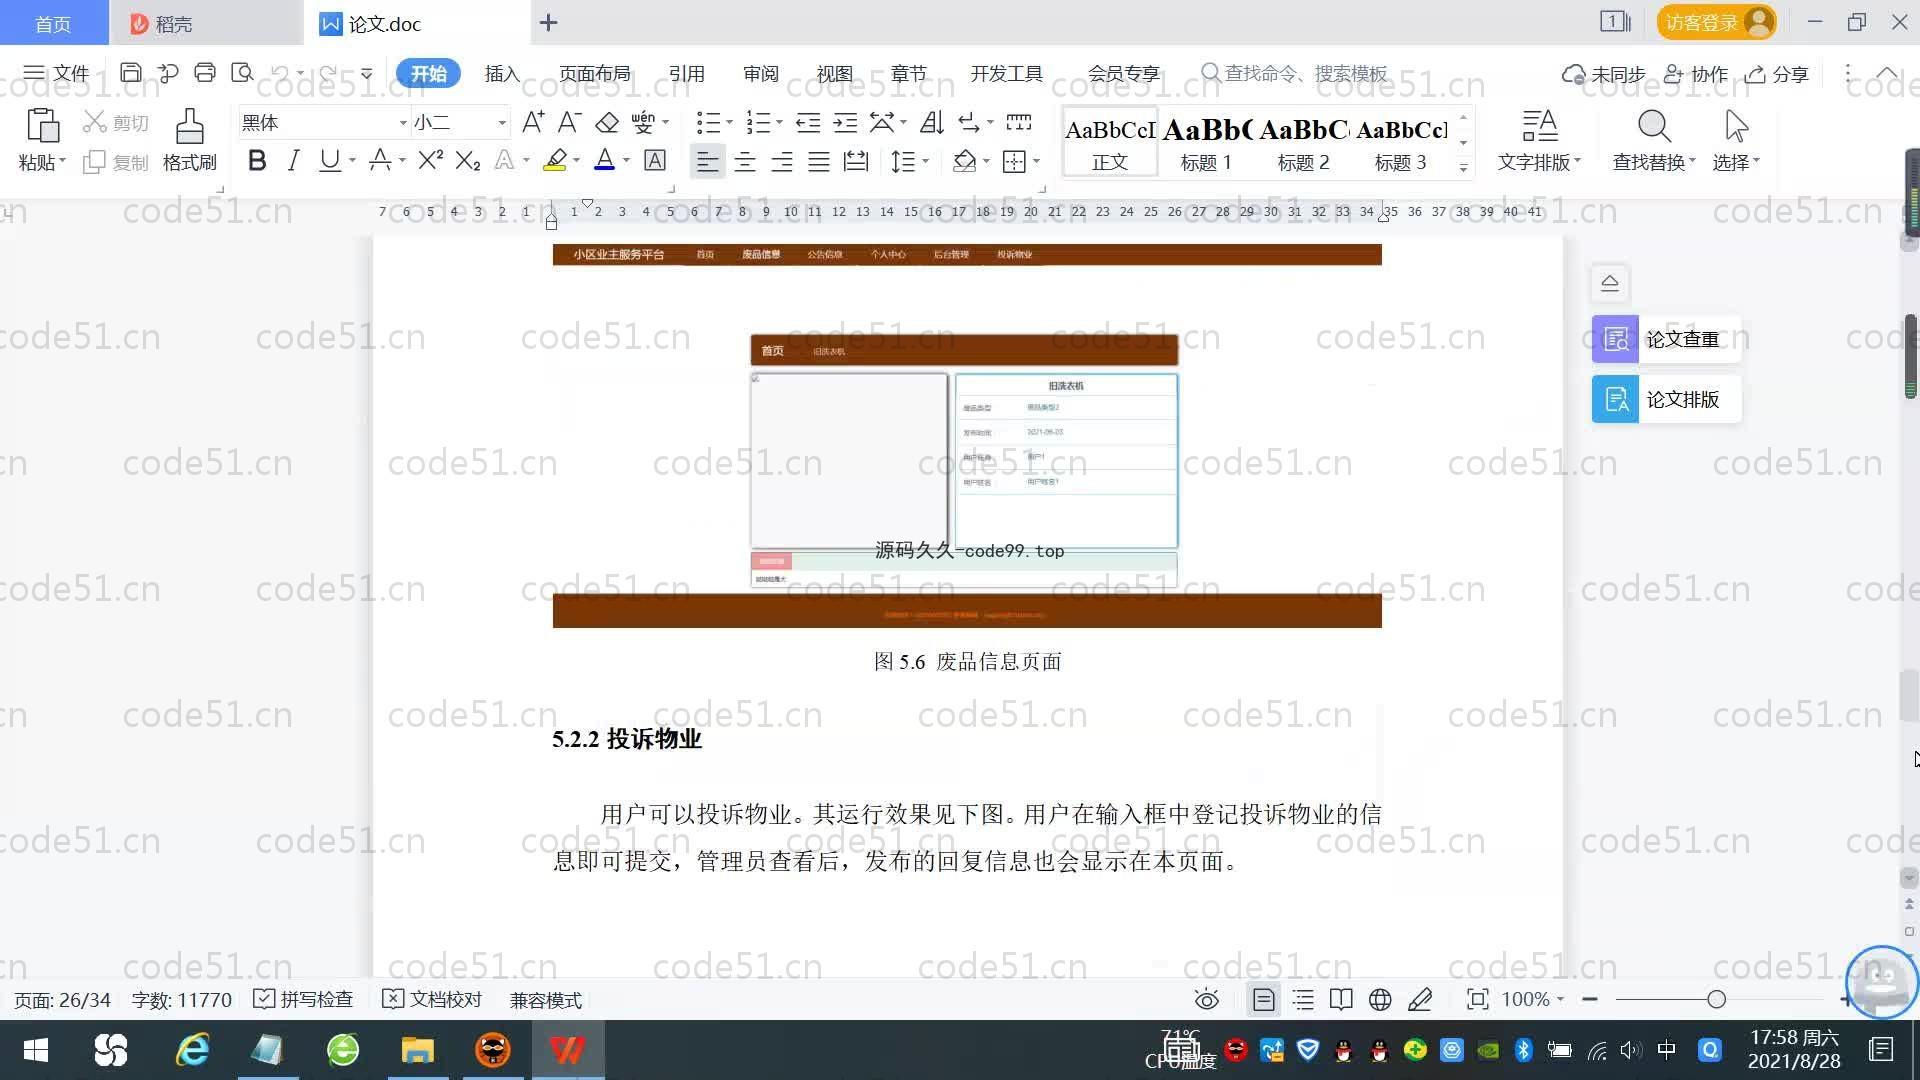Viewport: 1920px width, 1080px height.
Task: Switch to web layout view icon
Action: (1380, 999)
